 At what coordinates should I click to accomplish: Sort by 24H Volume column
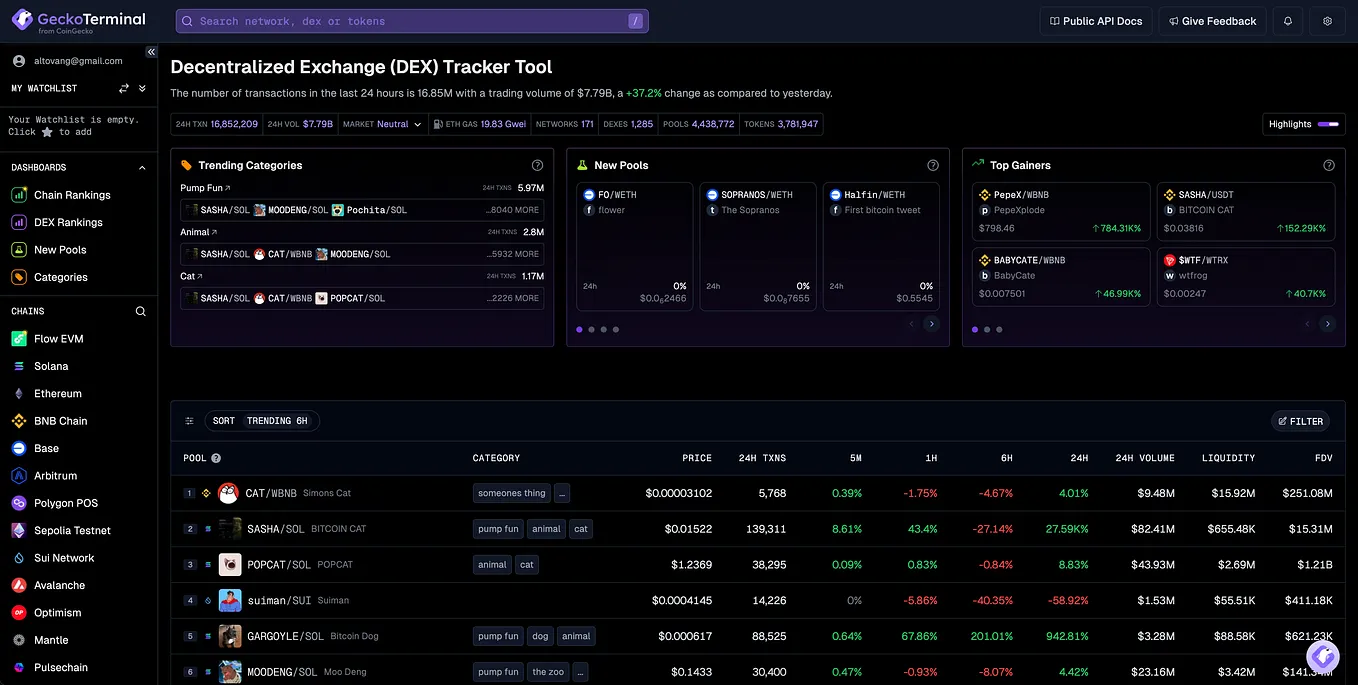pyautogui.click(x=1145, y=458)
